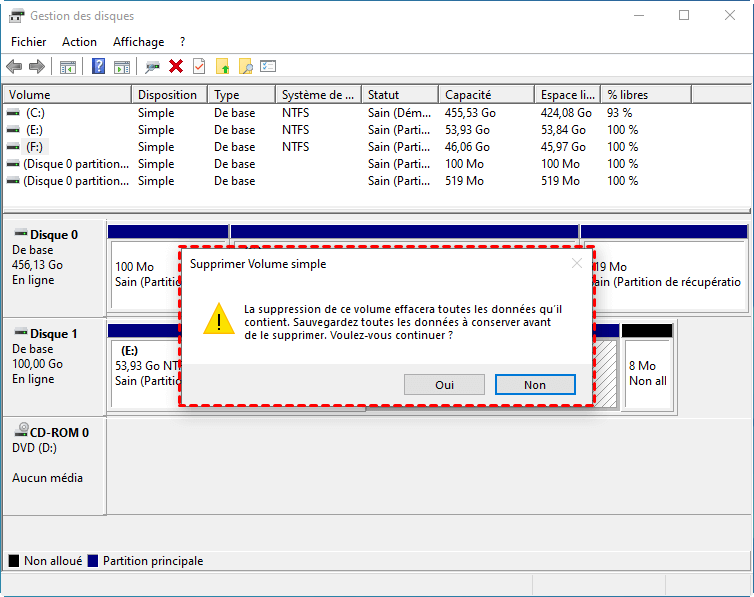Click the 53,84 Go free space cell

coord(563,130)
